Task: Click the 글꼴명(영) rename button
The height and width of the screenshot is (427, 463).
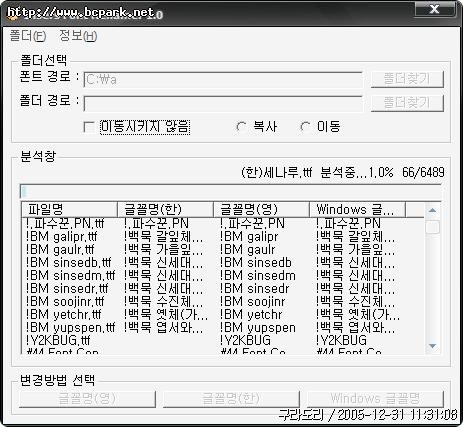Action: [x=87, y=399]
